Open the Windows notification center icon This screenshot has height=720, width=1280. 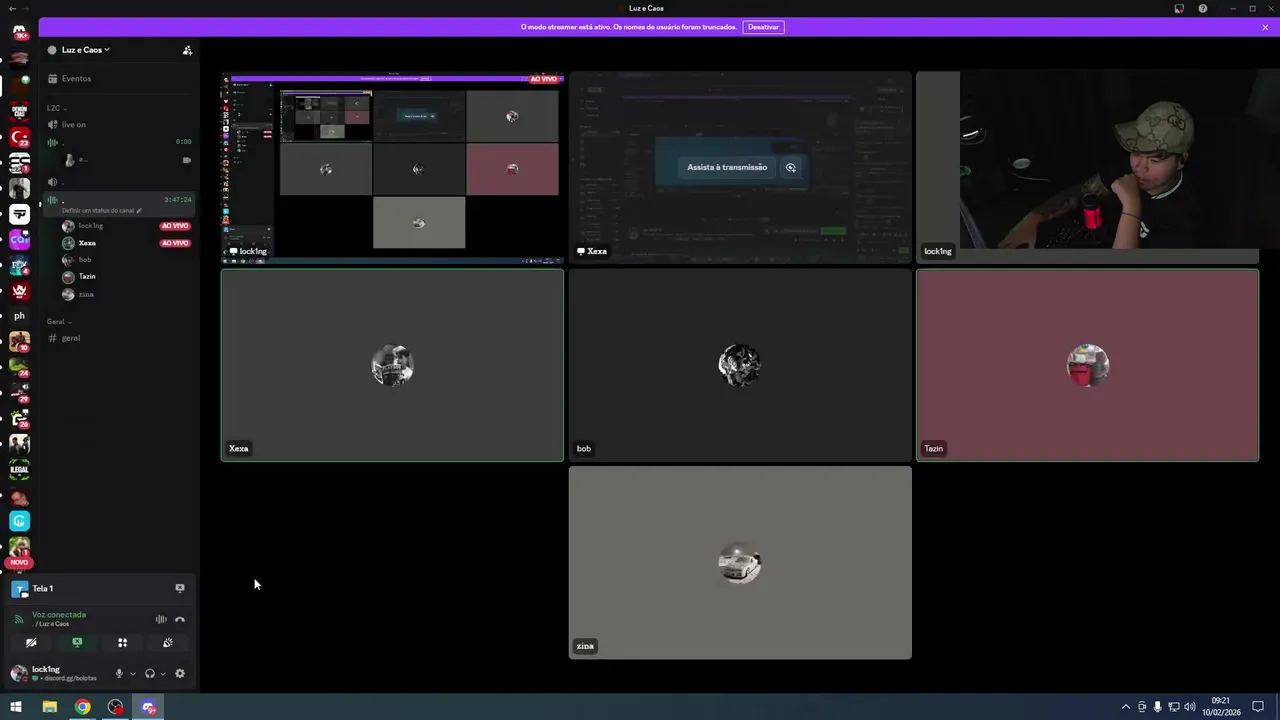tap(1258, 707)
